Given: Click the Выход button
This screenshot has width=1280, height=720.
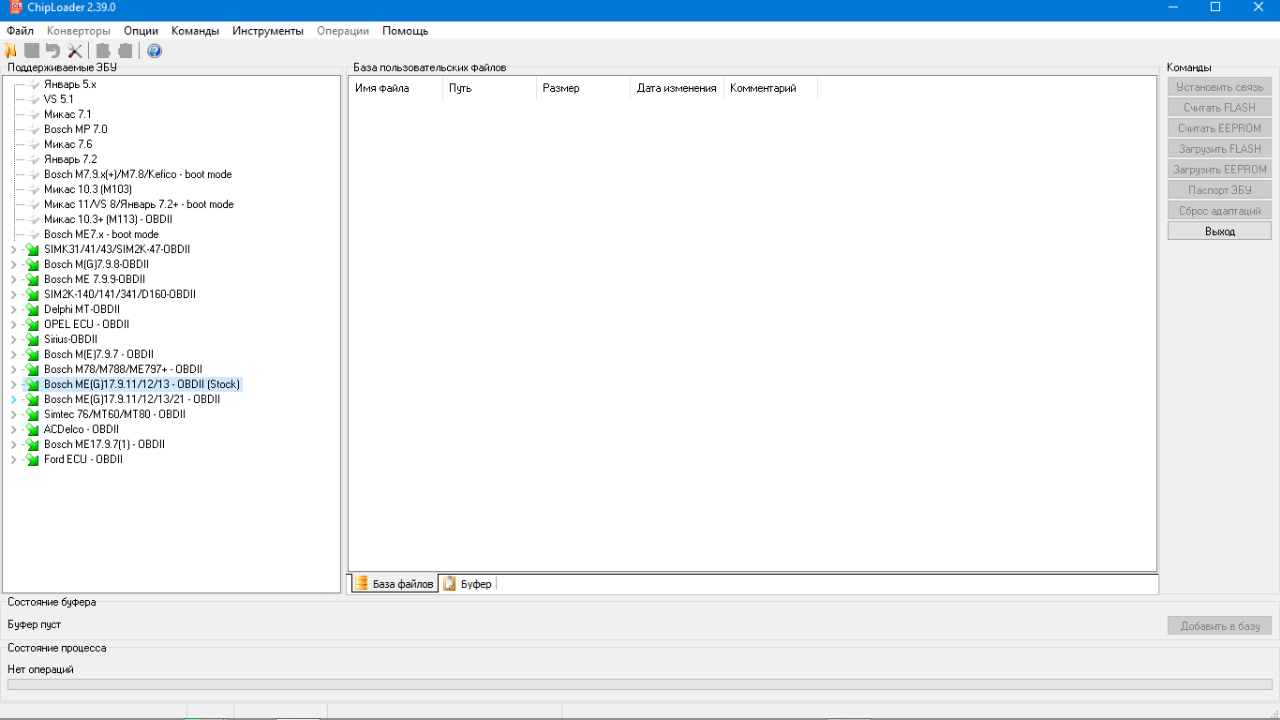Looking at the screenshot, I should (1219, 231).
